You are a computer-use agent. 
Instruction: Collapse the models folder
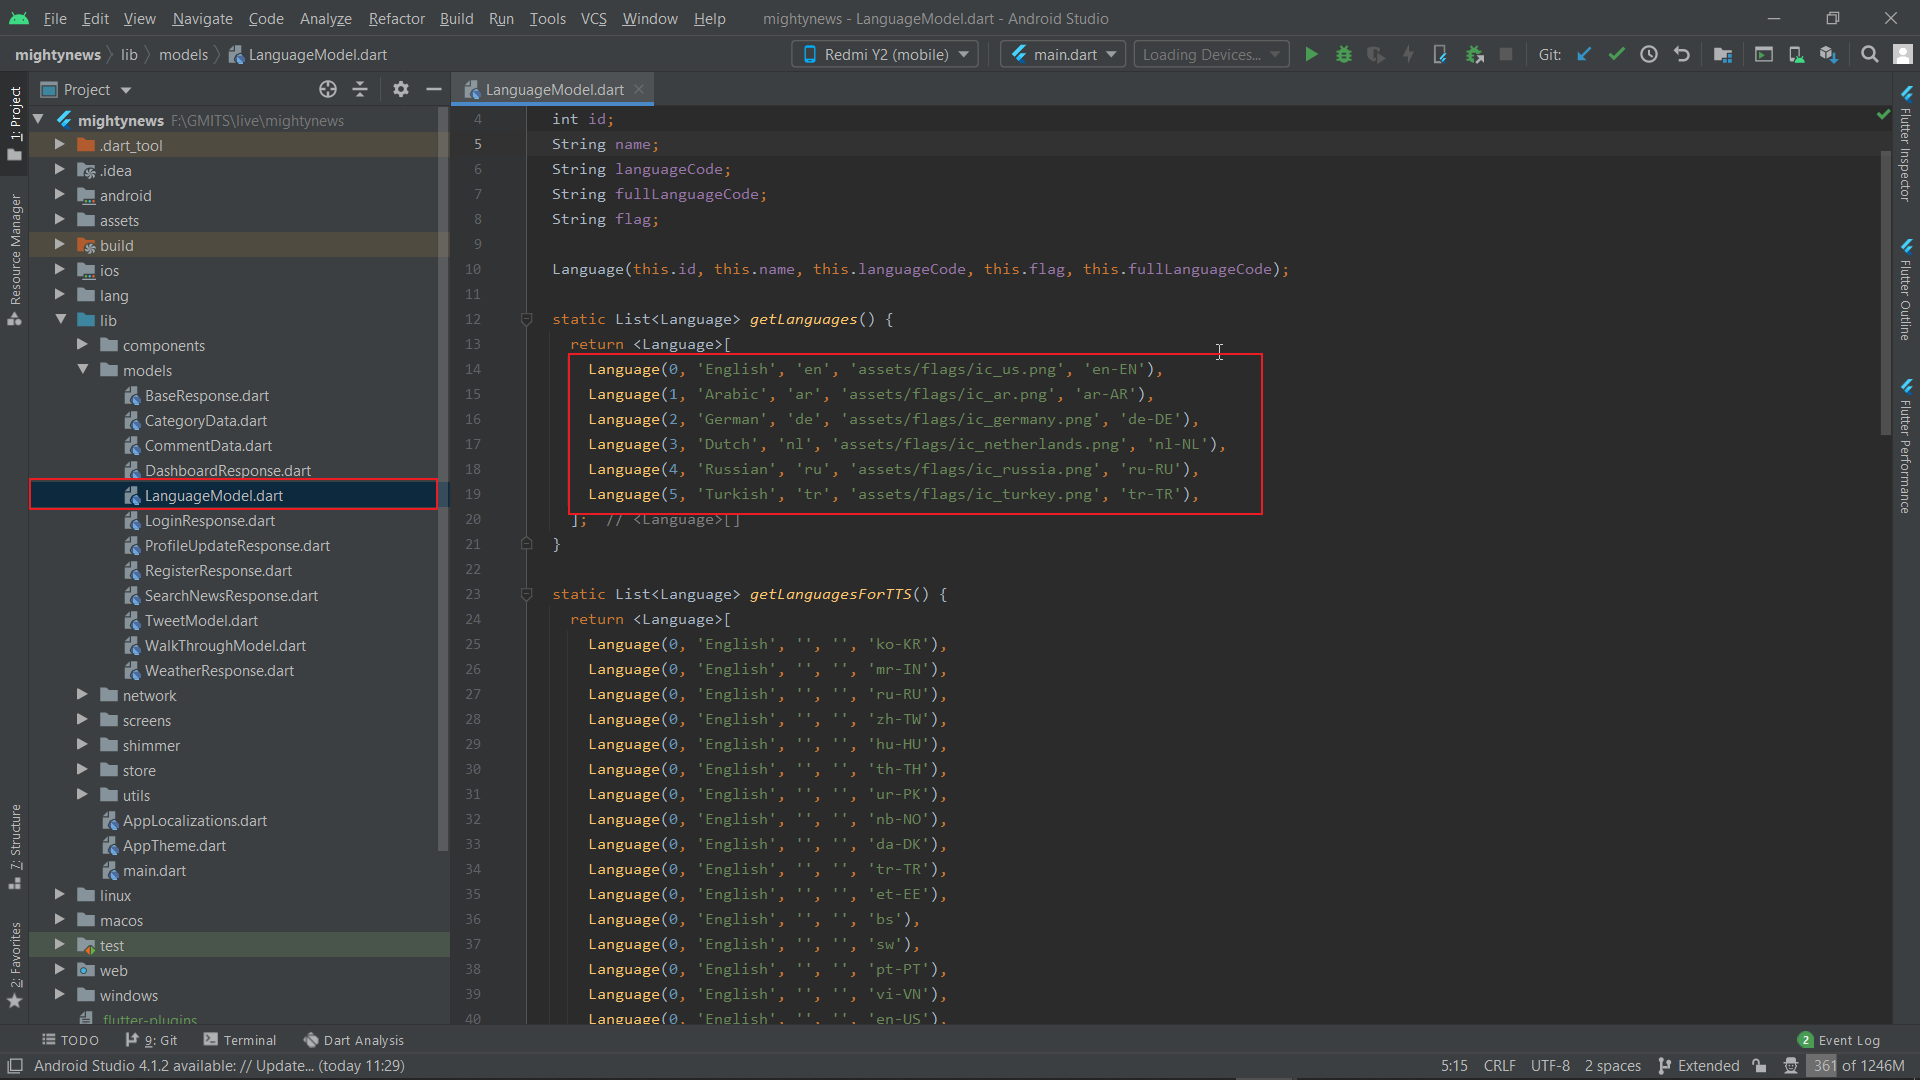tap(83, 370)
